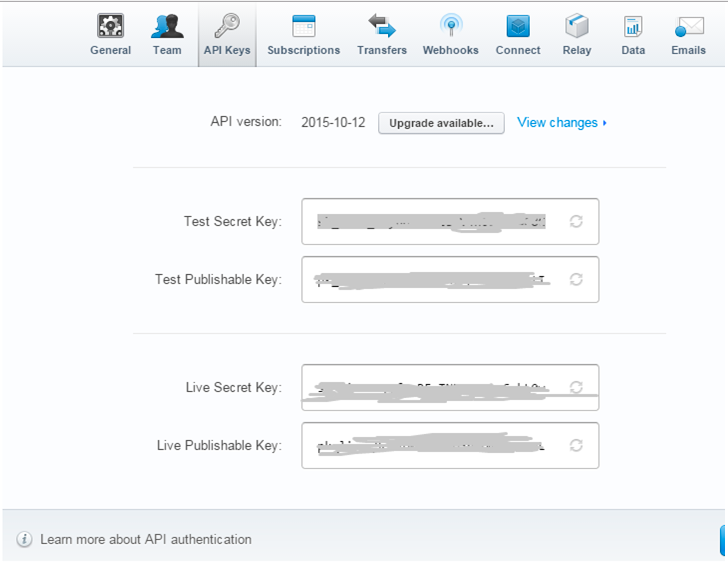Select the API Keys key icon

tap(227, 26)
